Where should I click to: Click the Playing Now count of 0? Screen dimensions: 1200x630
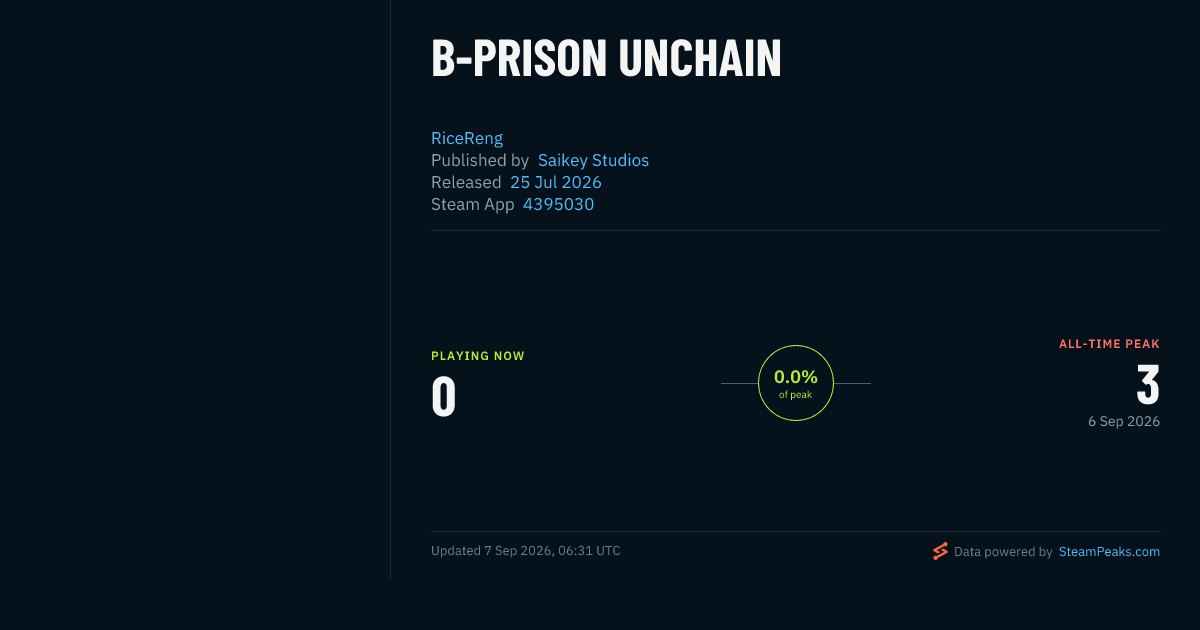(444, 397)
